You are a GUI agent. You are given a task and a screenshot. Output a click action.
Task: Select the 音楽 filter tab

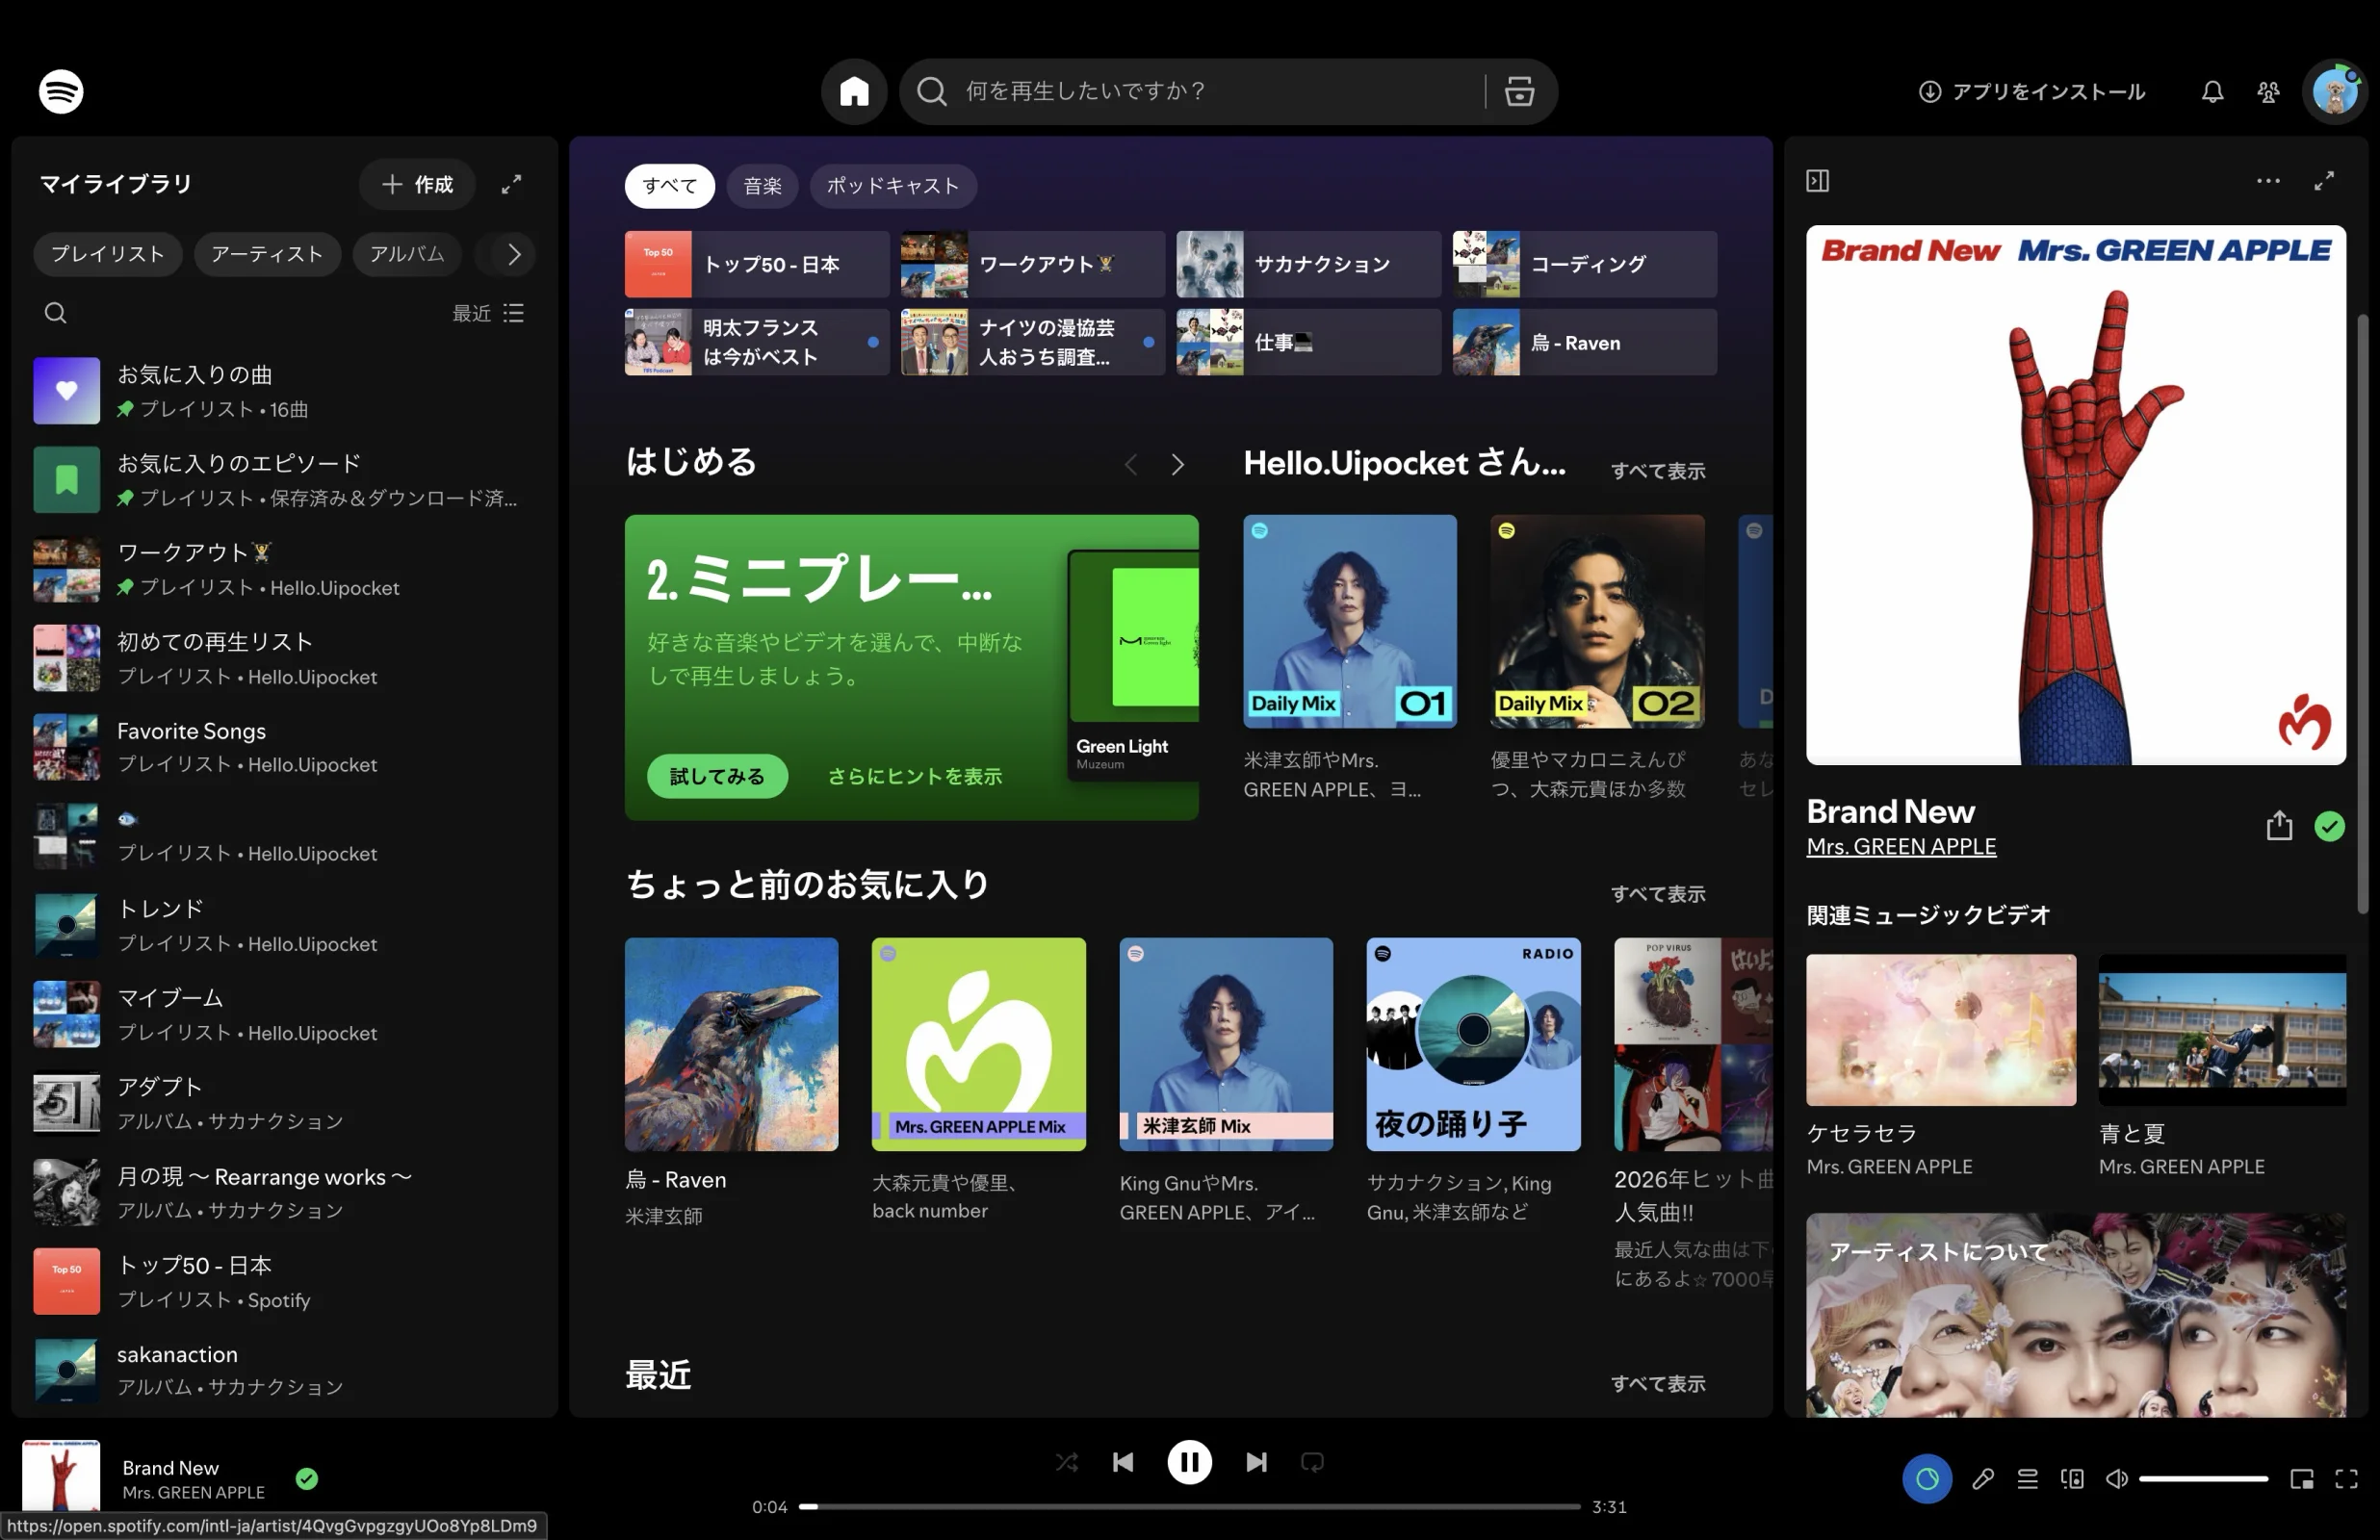(x=762, y=186)
